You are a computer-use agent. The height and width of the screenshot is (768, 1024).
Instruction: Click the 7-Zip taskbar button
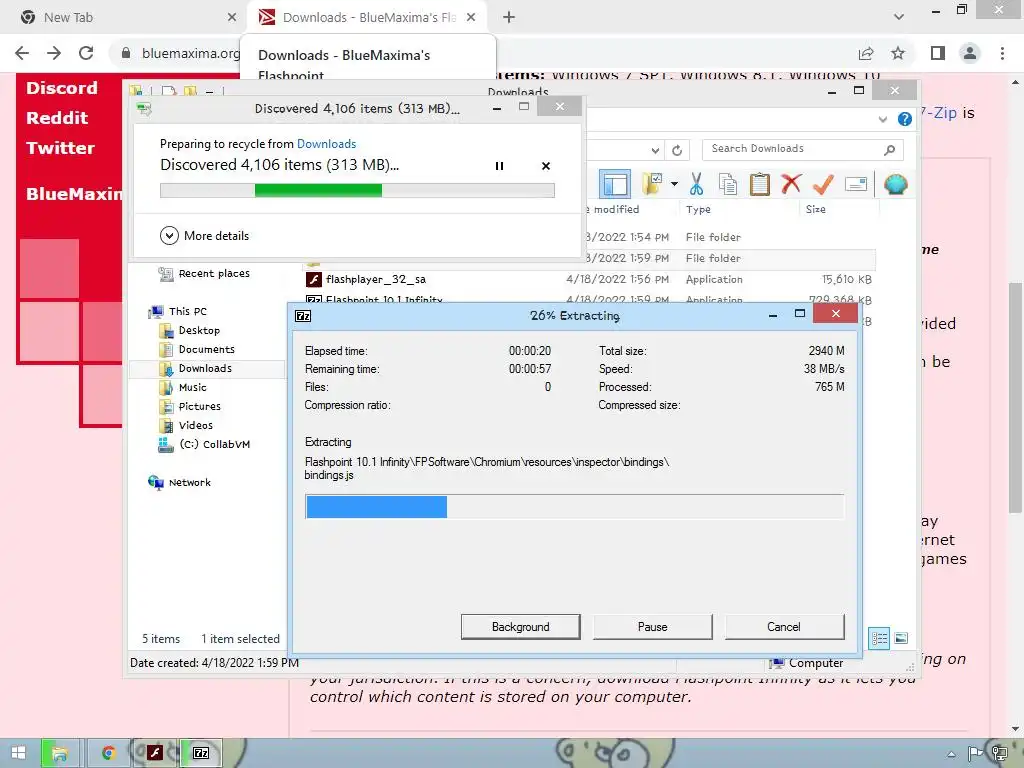pos(201,753)
